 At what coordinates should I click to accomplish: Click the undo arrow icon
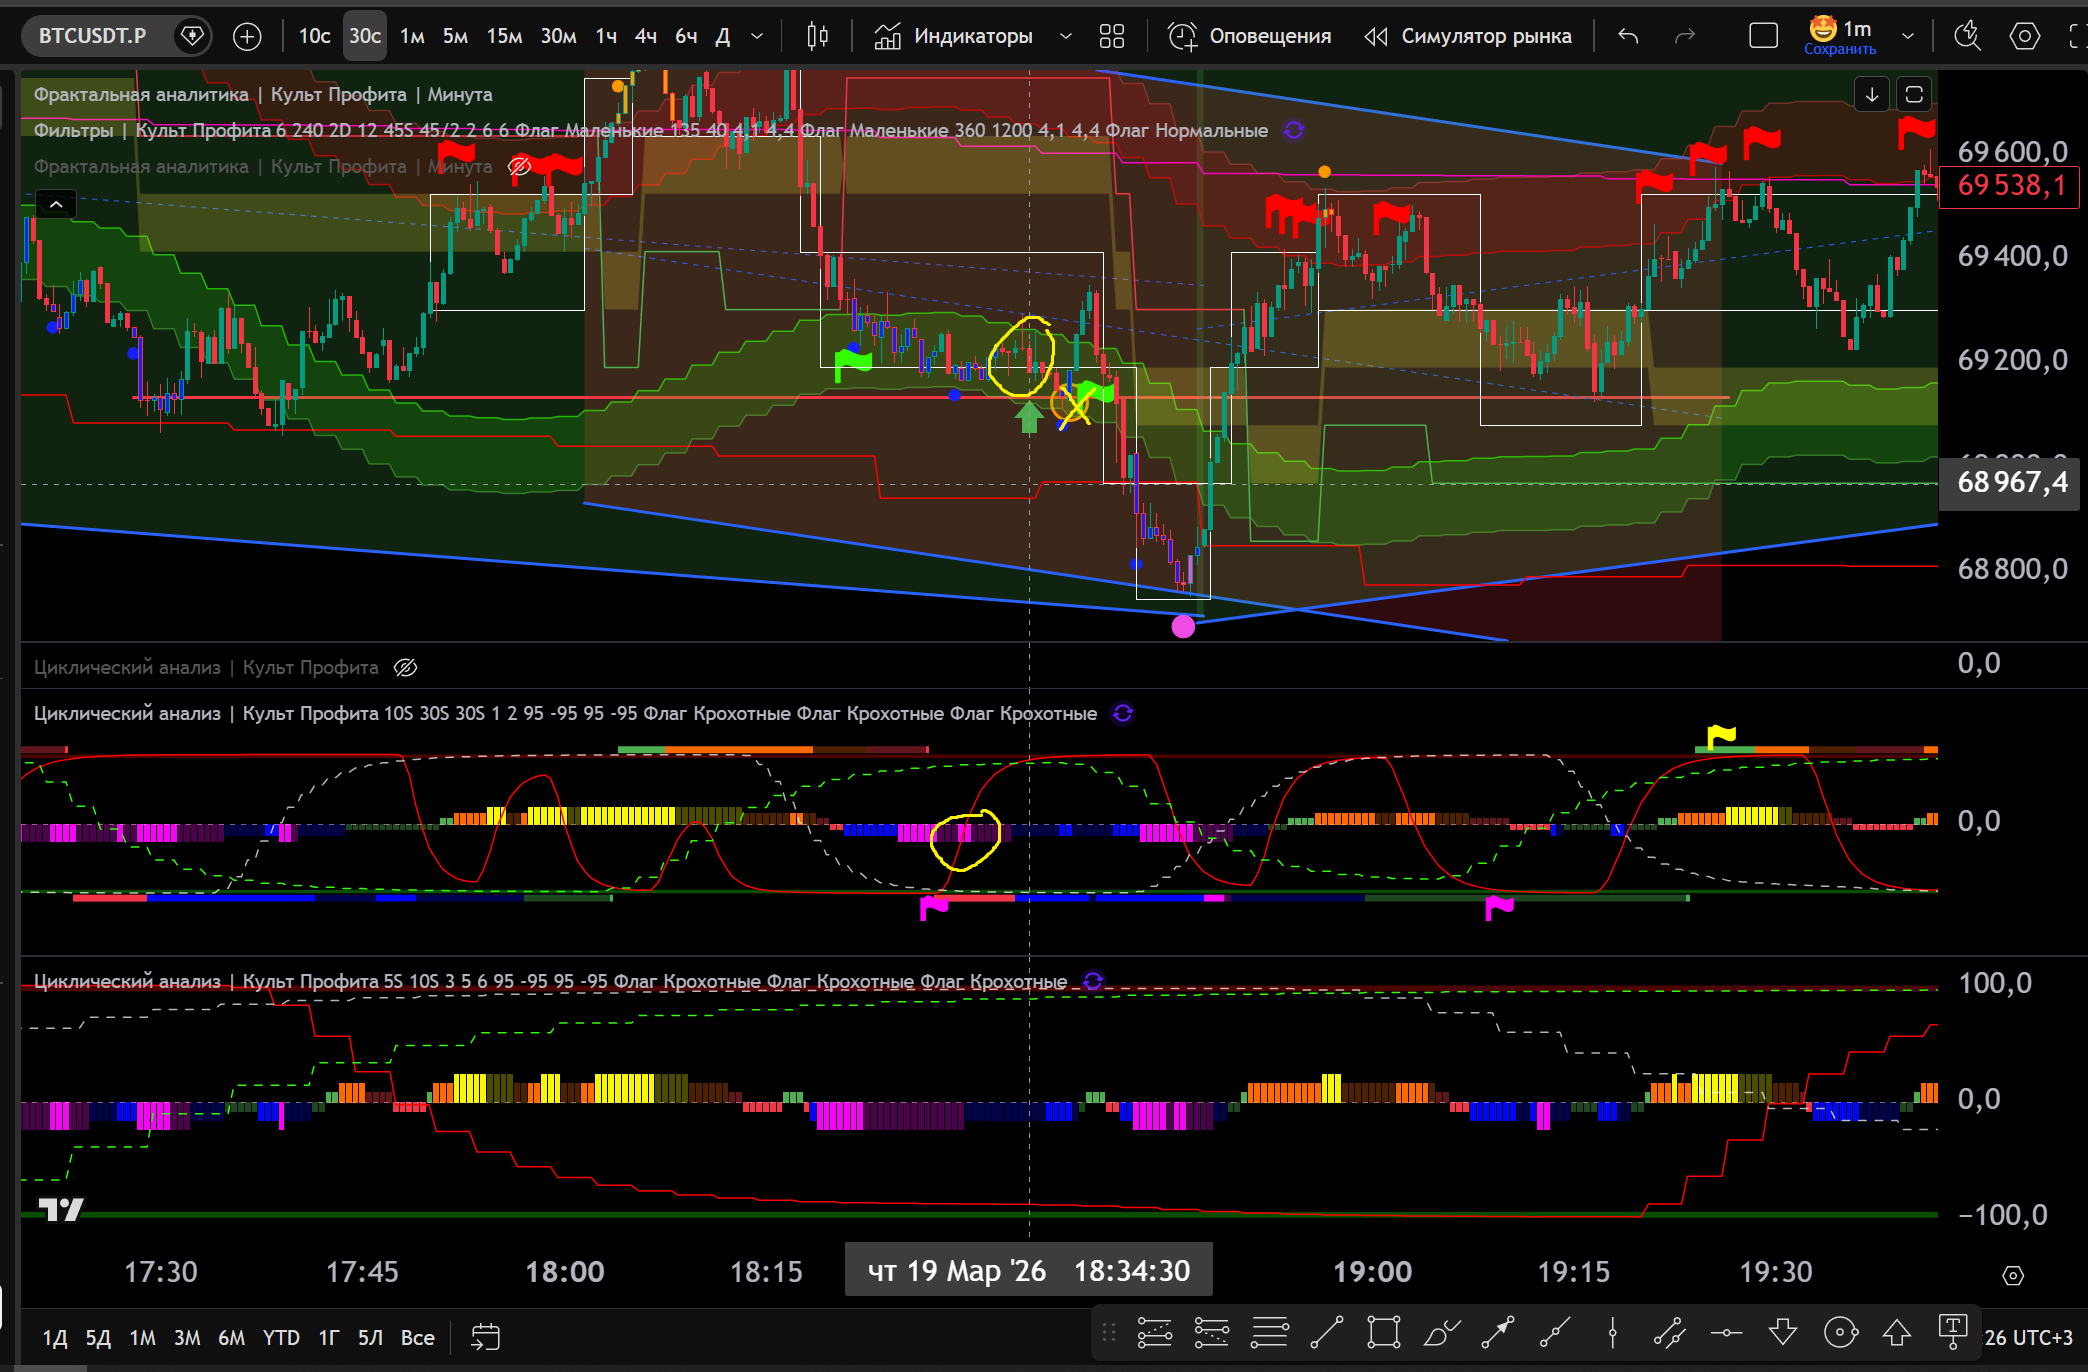1628,37
